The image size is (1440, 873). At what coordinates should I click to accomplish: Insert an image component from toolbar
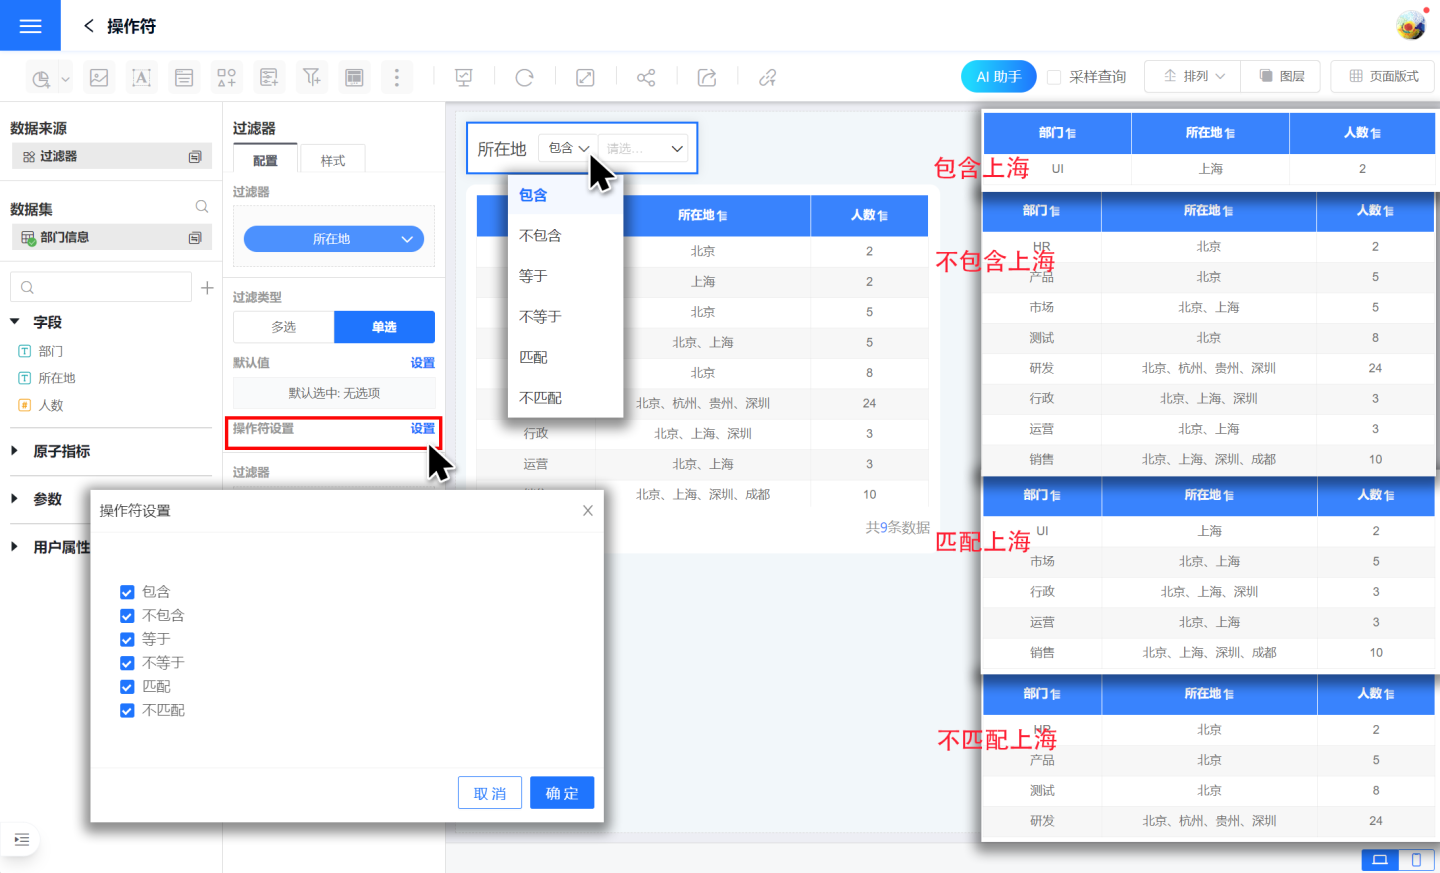point(99,77)
